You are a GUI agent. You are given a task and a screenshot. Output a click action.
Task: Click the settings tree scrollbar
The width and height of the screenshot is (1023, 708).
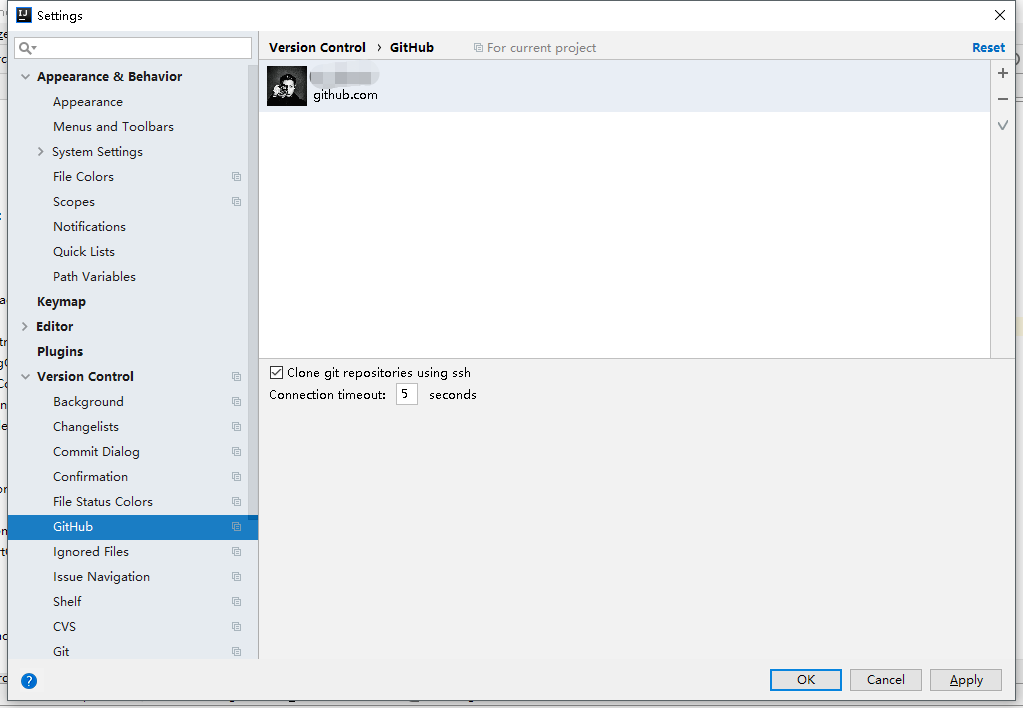(x=252, y=290)
